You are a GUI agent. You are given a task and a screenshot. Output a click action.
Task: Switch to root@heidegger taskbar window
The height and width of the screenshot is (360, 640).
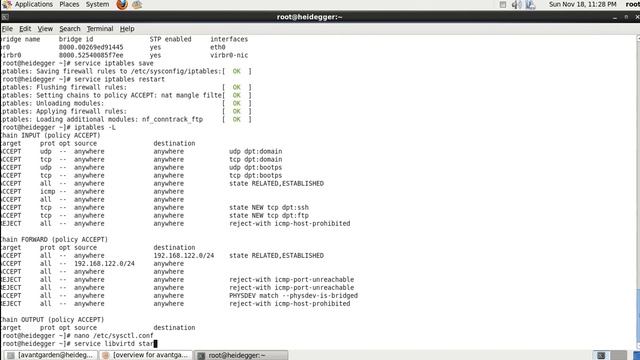pyautogui.click(x=241, y=355)
